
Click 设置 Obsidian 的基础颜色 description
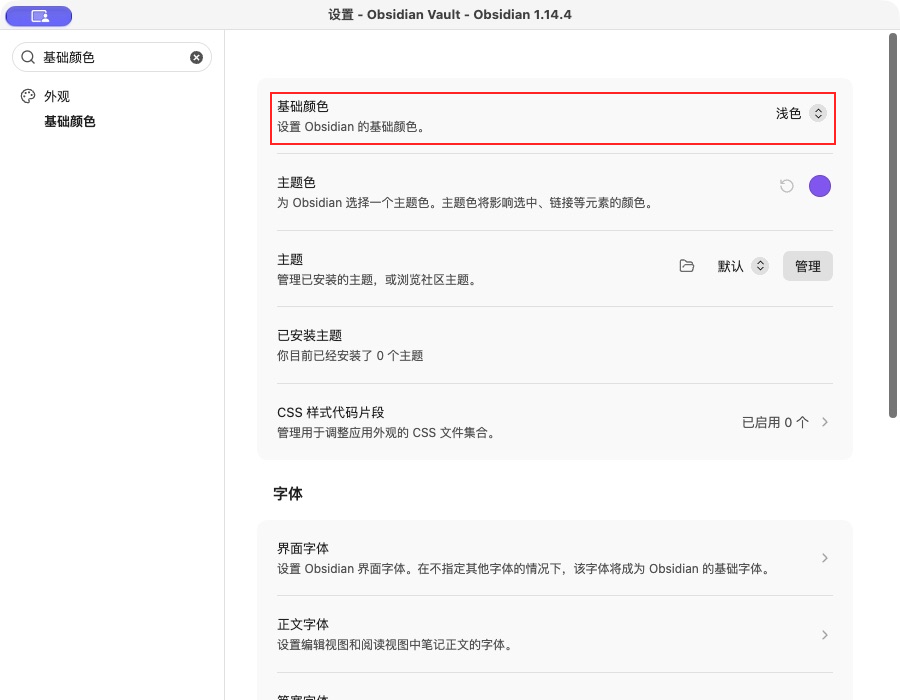click(351, 127)
